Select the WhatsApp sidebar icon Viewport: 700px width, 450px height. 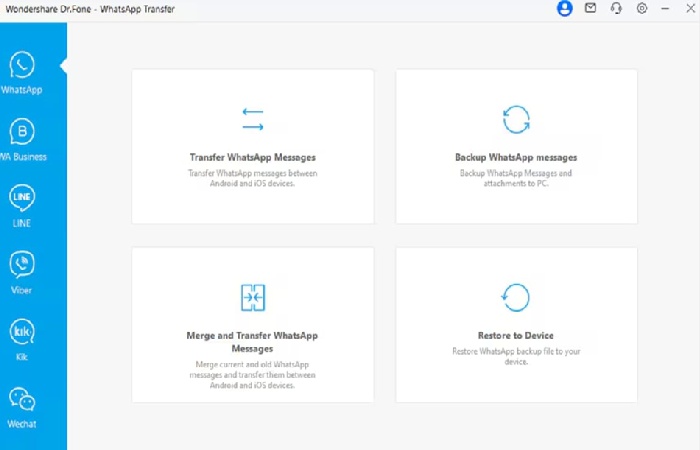[22, 65]
